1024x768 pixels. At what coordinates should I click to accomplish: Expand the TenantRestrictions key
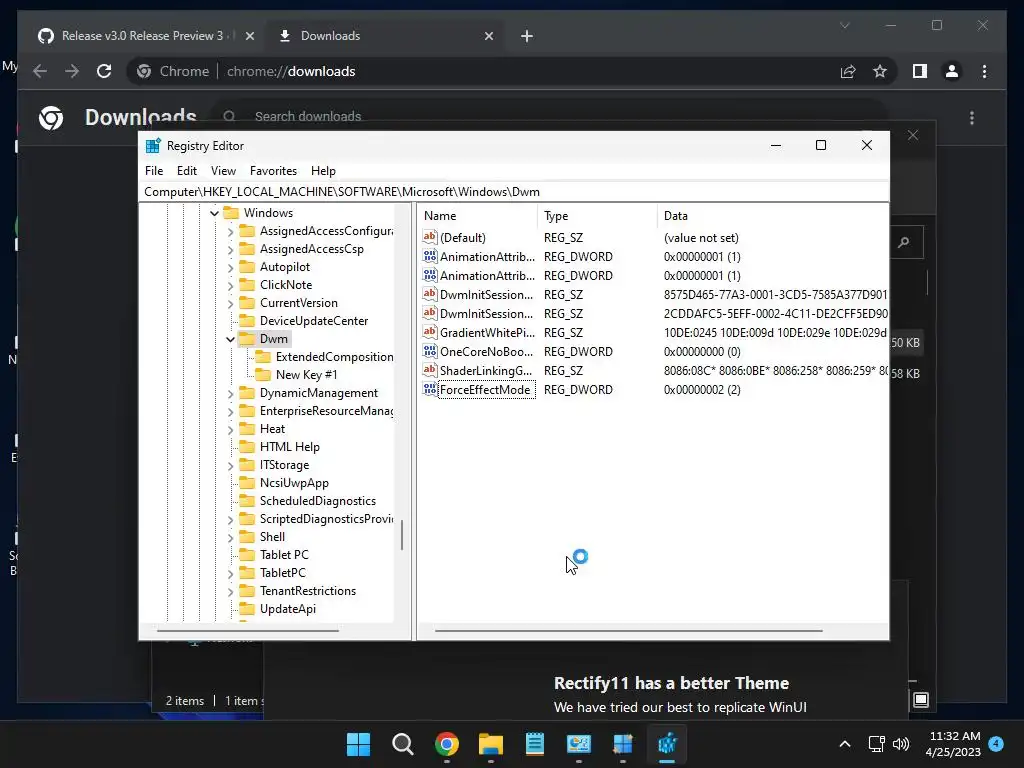pyautogui.click(x=230, y=591)
